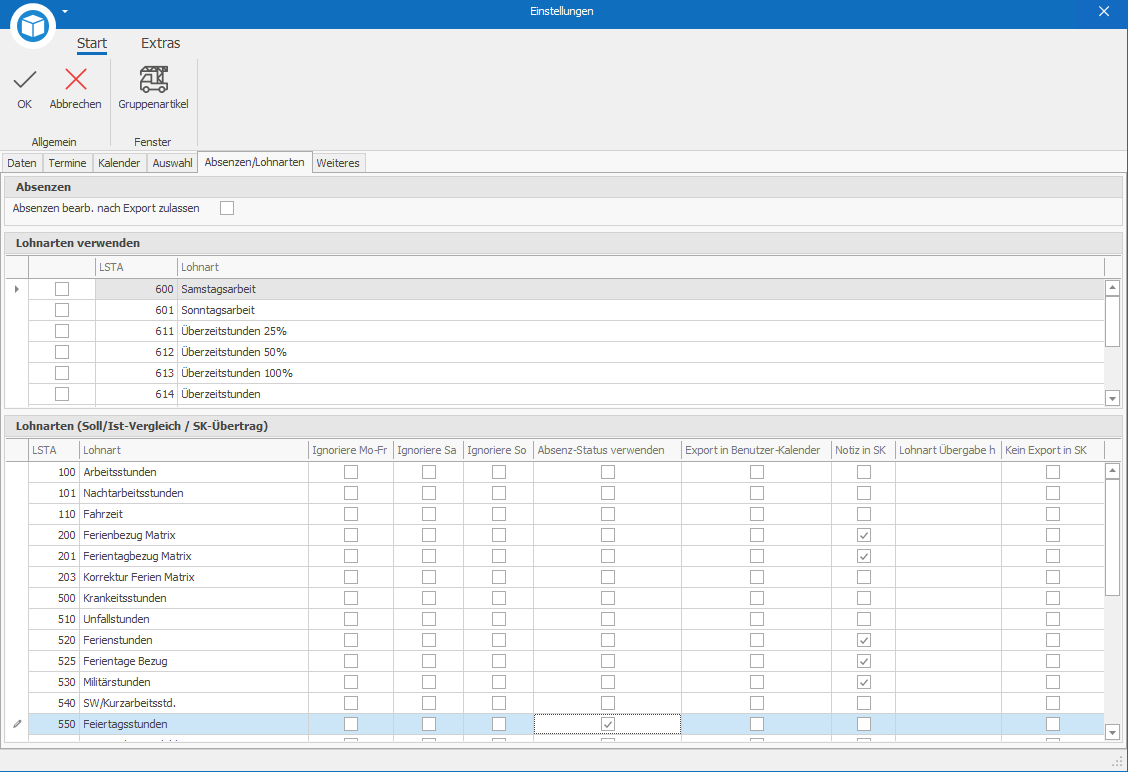This screenshot has width=1128, height=772.
Task: Tick the Überzeitstunden 25% checkbox
Action: [x=62, y=331]
